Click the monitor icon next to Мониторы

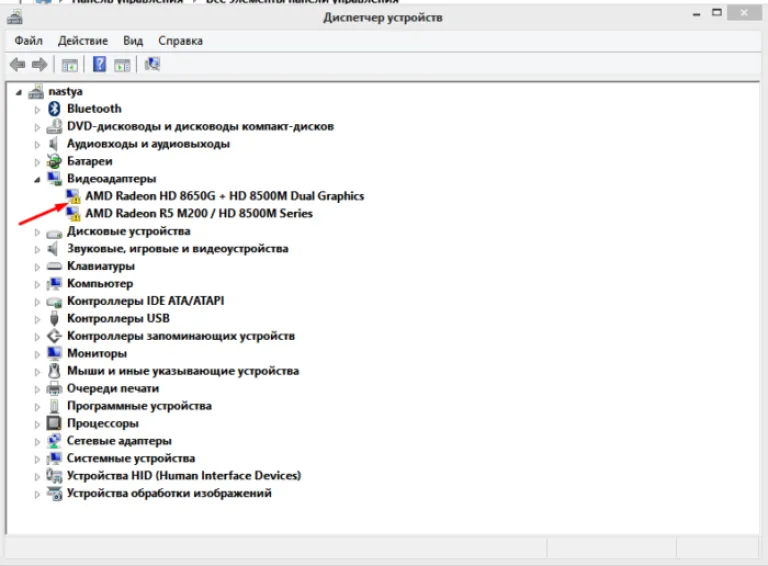54,353
